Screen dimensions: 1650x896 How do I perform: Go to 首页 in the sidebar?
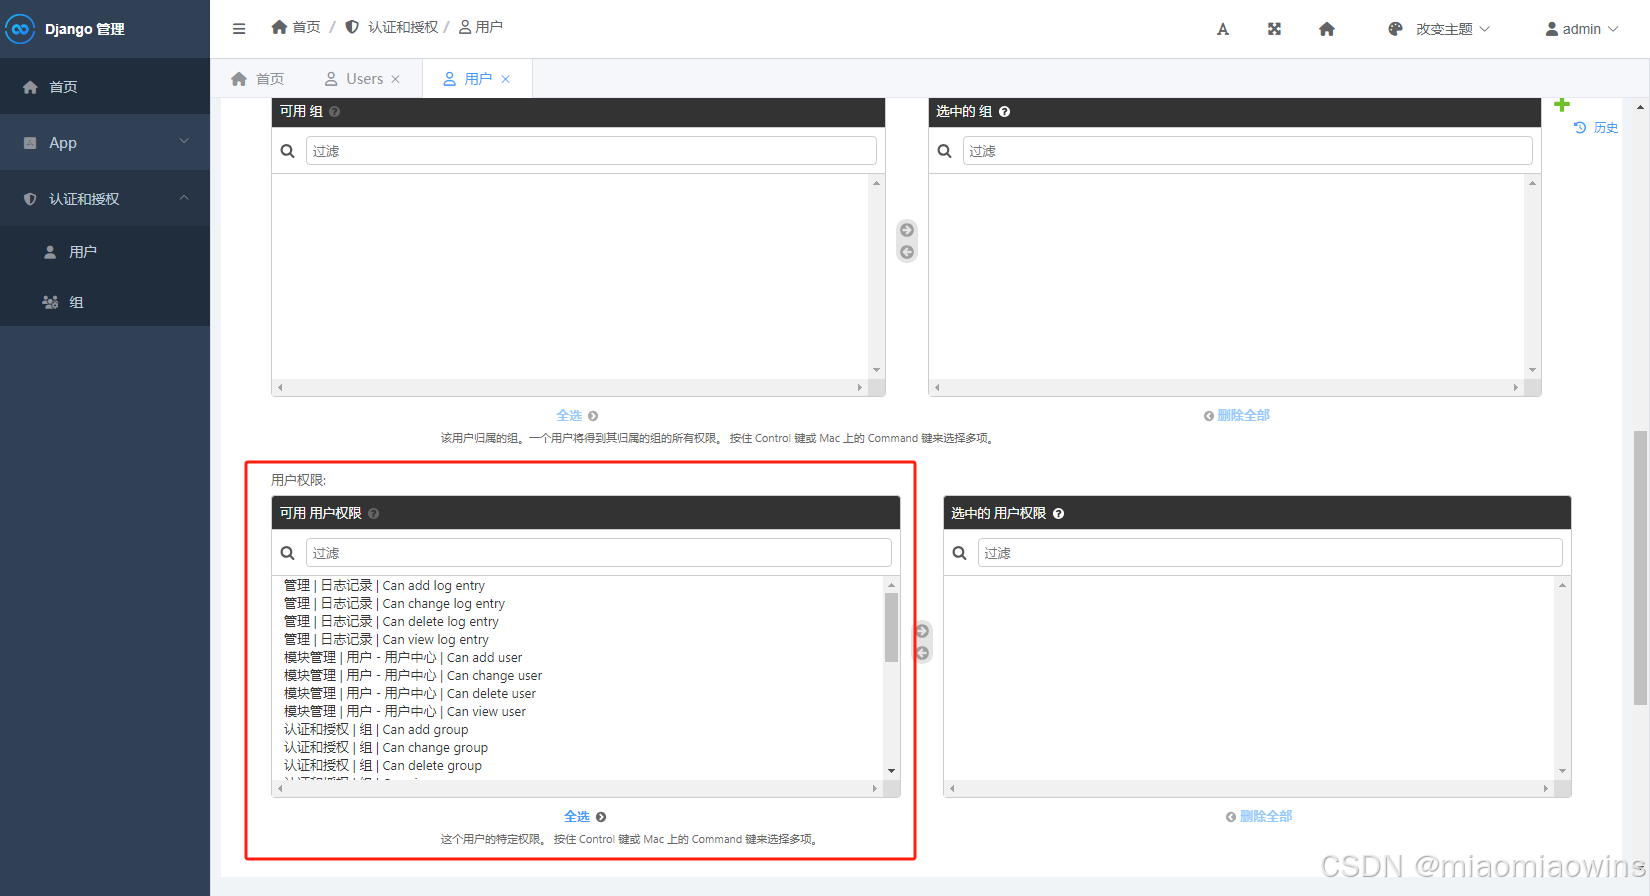pos(105,87)
